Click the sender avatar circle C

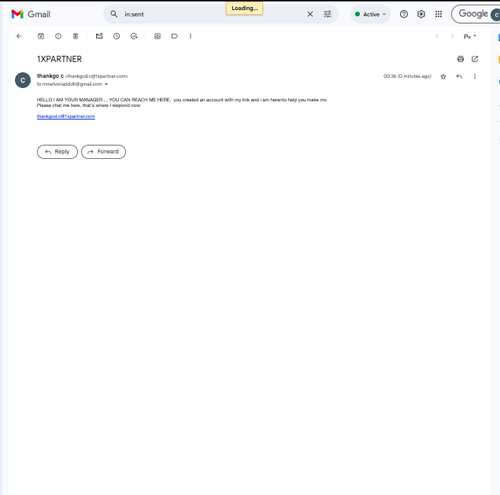[23, 80]
